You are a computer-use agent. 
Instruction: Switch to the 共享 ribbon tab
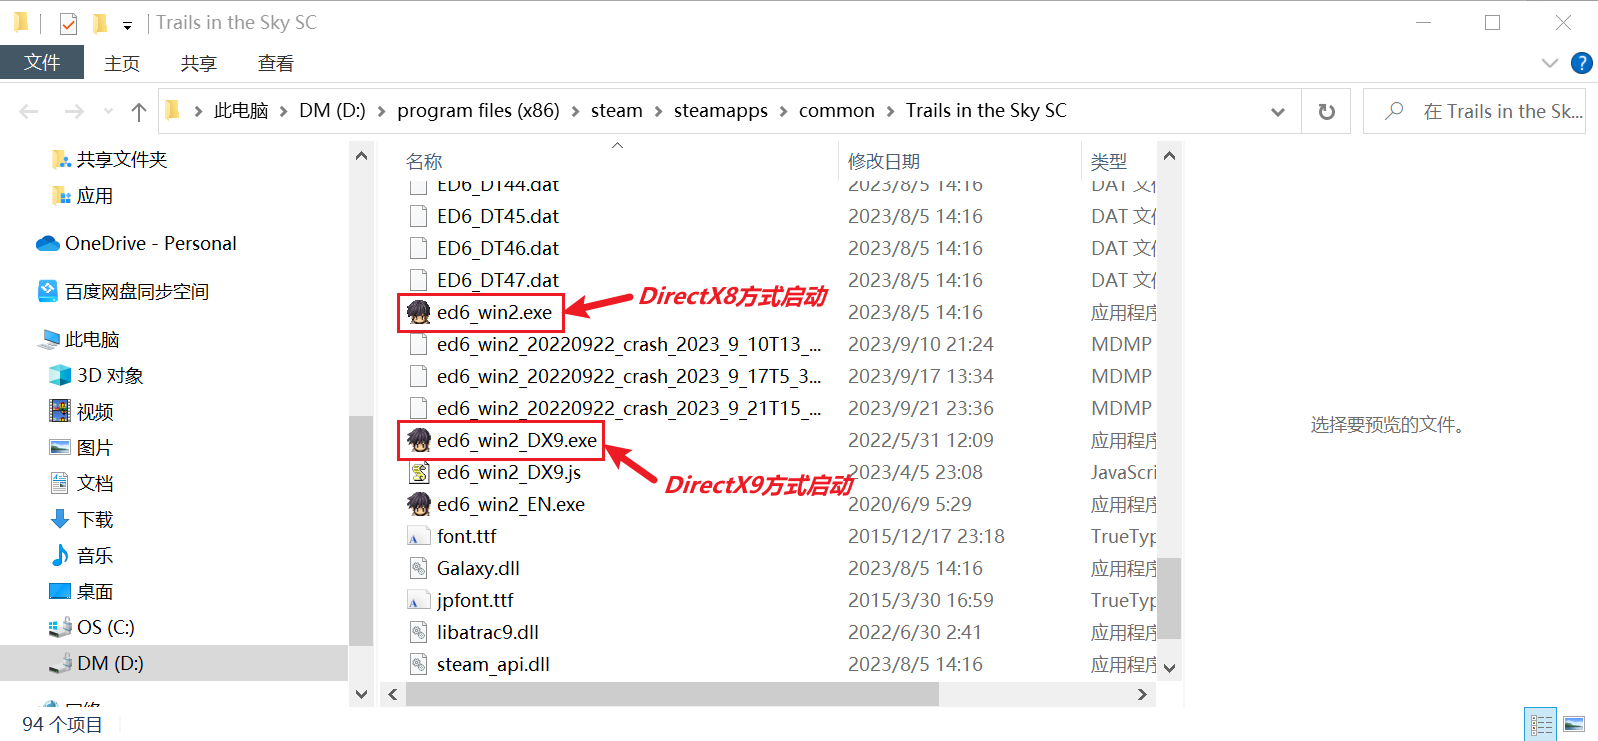coord(199,63)
